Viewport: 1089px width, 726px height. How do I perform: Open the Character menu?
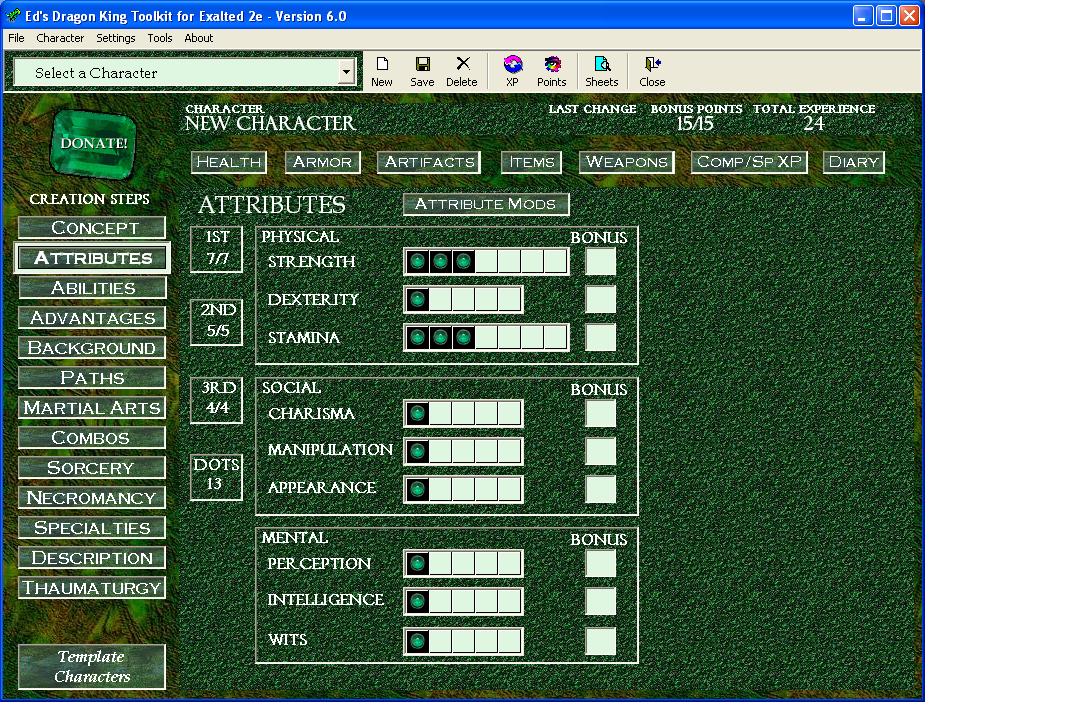point(60,38)
